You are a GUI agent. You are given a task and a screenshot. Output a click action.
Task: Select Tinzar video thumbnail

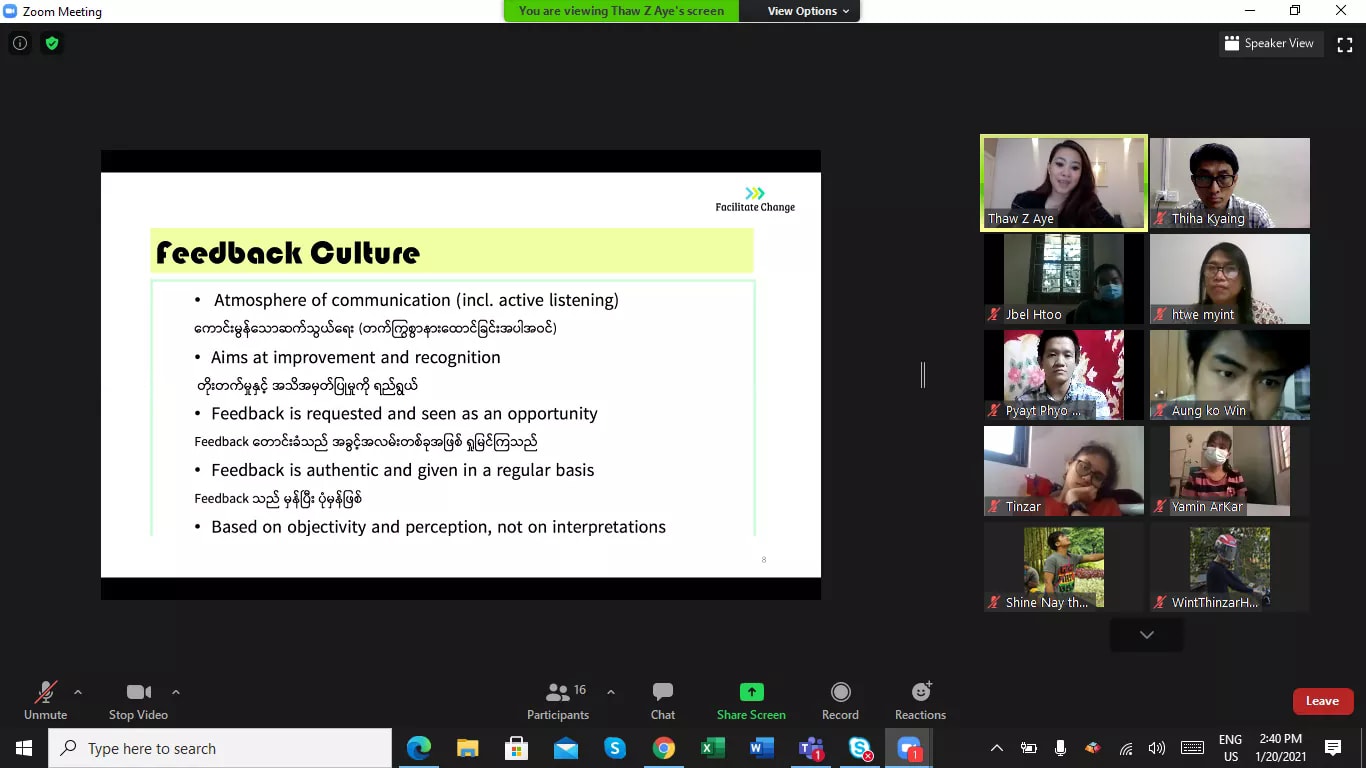click(1063, 471)
